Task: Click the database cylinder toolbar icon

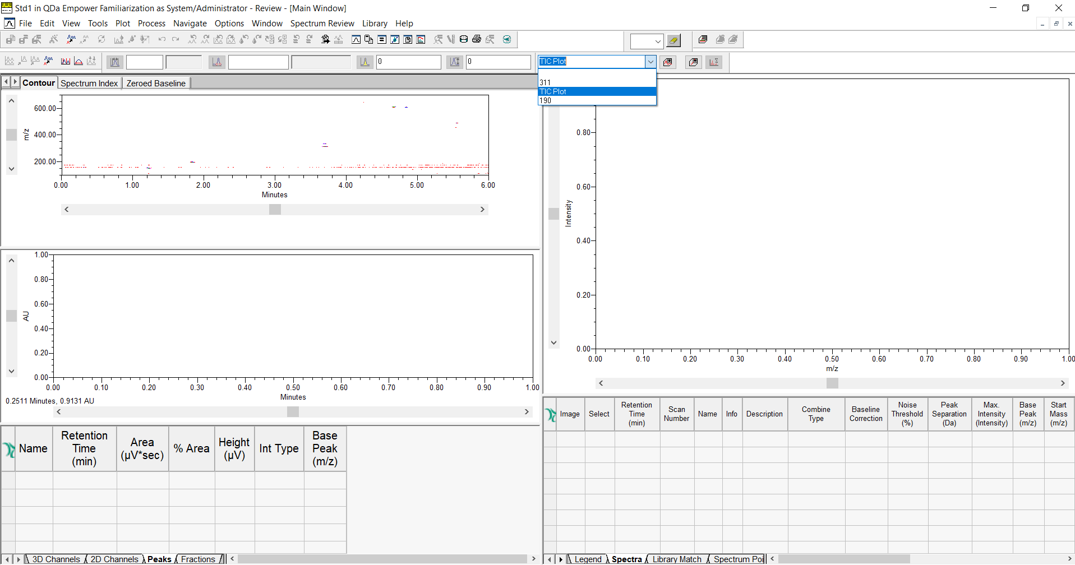Action: coord(463,40)
